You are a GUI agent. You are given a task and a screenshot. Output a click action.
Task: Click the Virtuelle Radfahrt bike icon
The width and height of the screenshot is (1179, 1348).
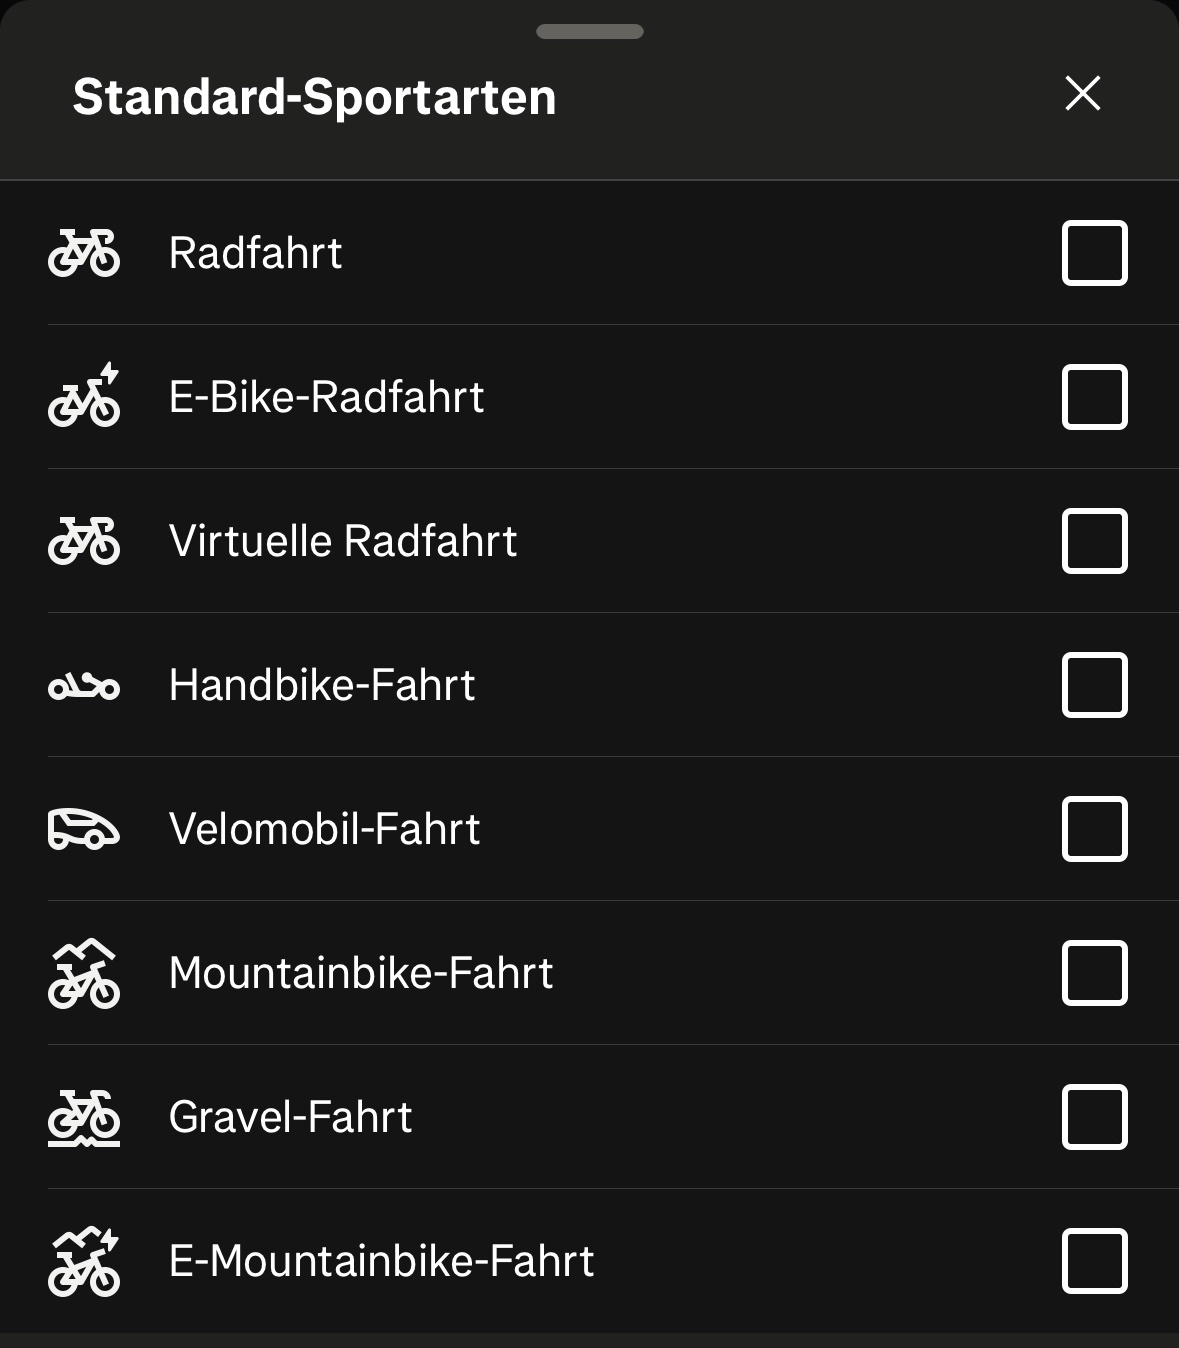pos(84,541)
